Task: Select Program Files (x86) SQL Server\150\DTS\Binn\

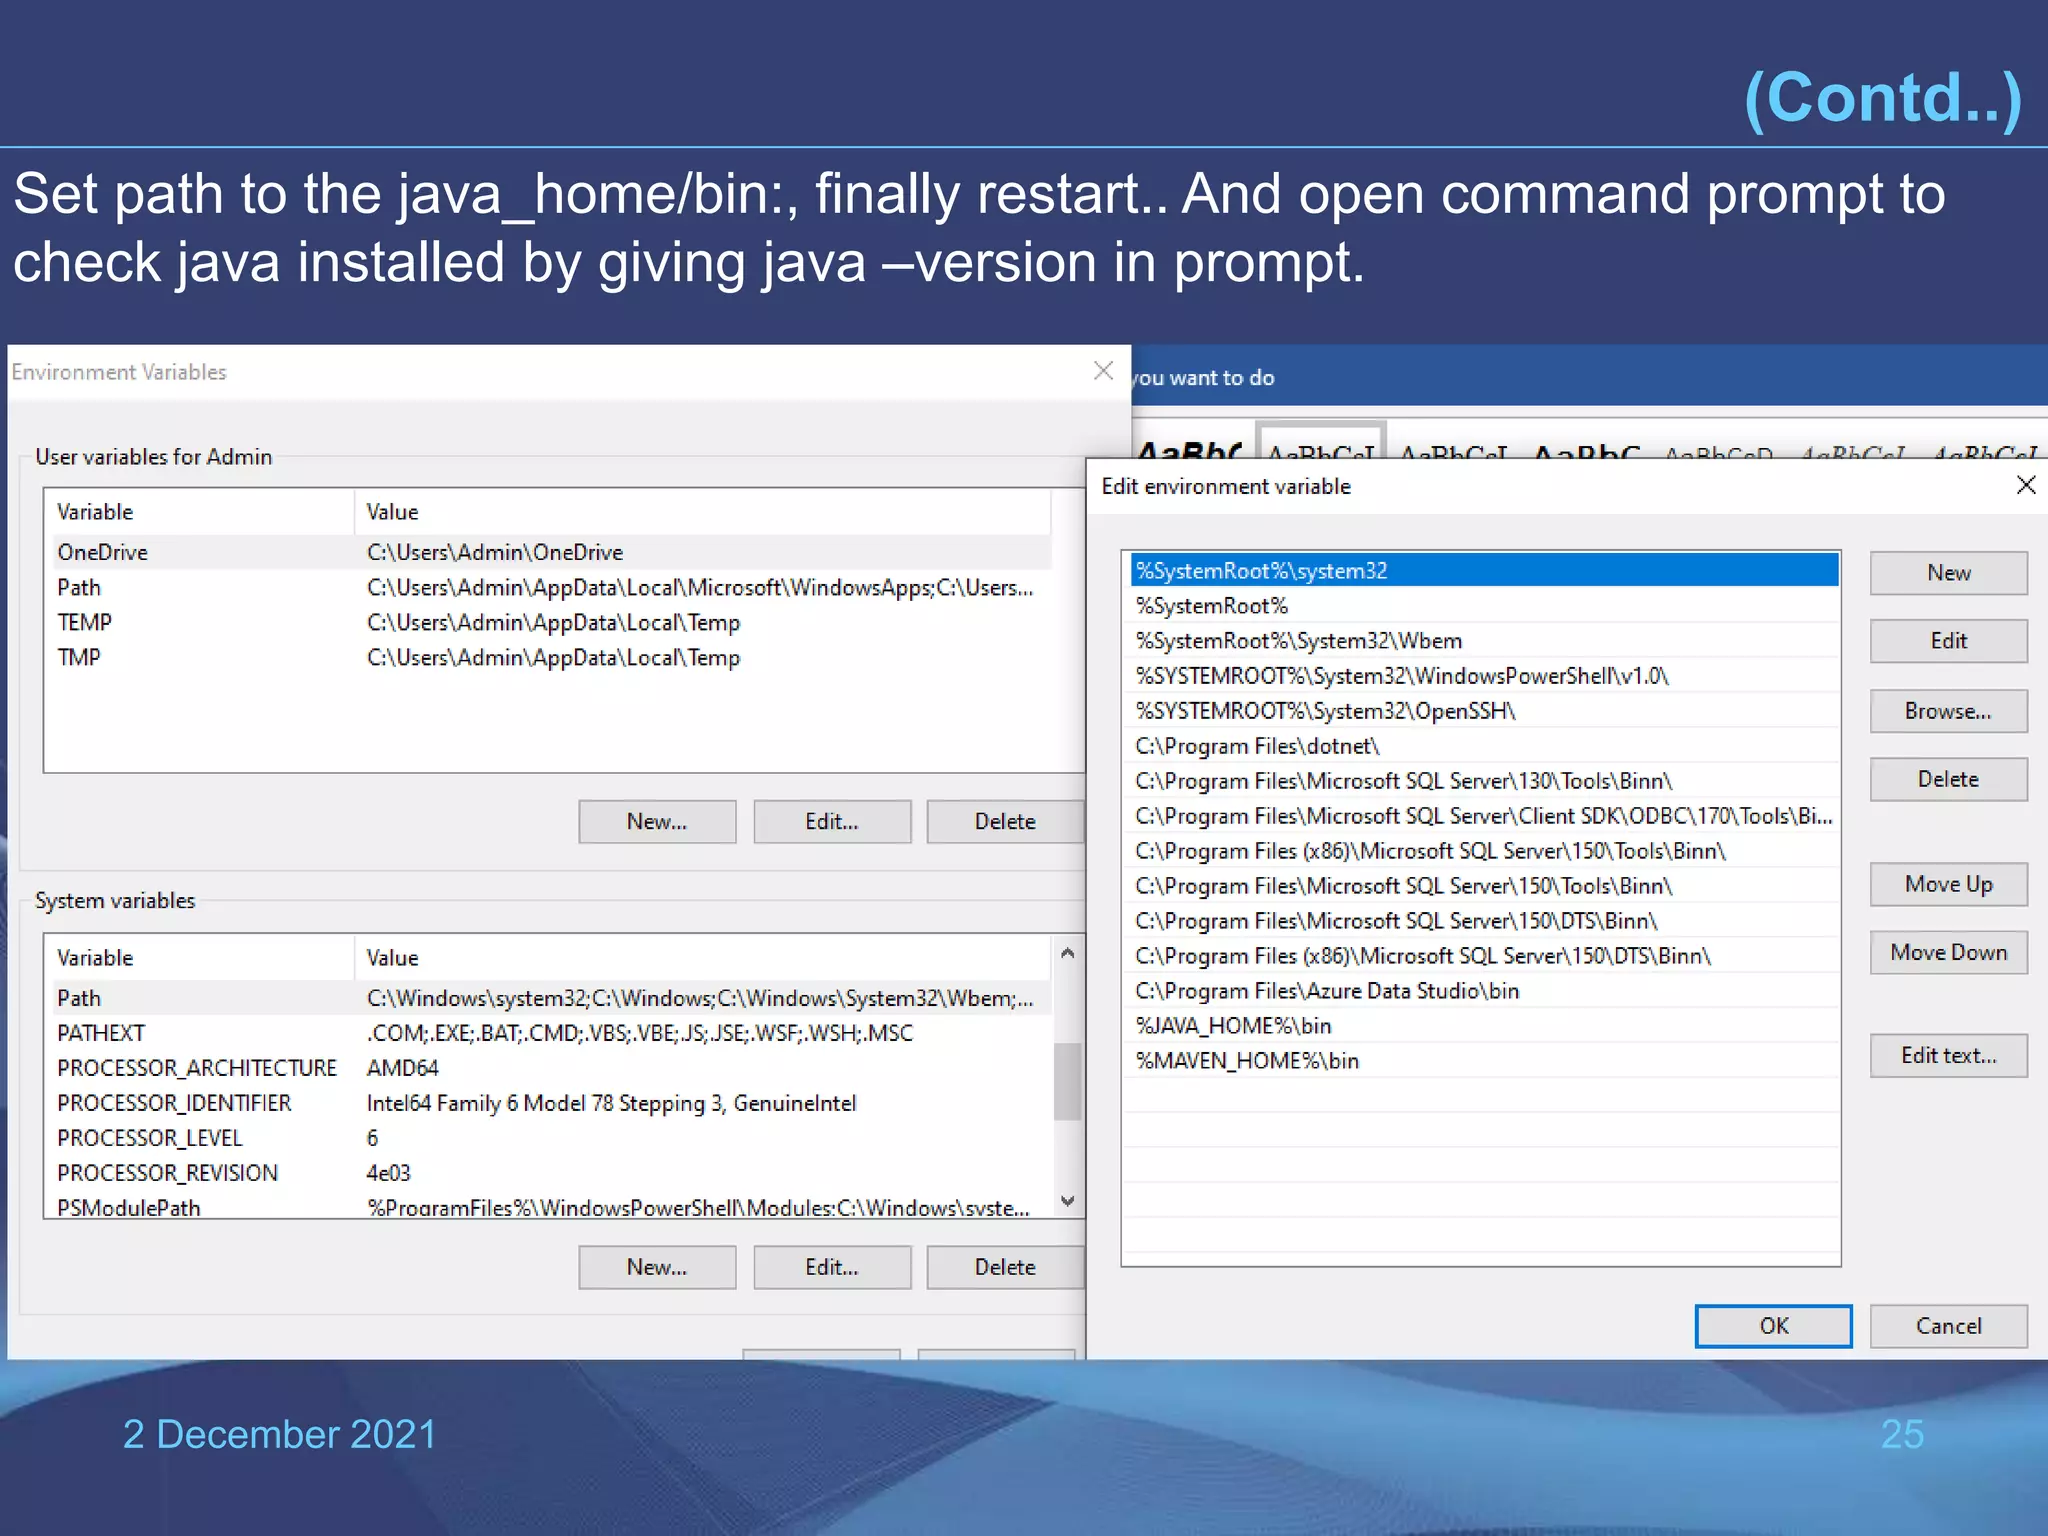Action: pos(1484,956)
